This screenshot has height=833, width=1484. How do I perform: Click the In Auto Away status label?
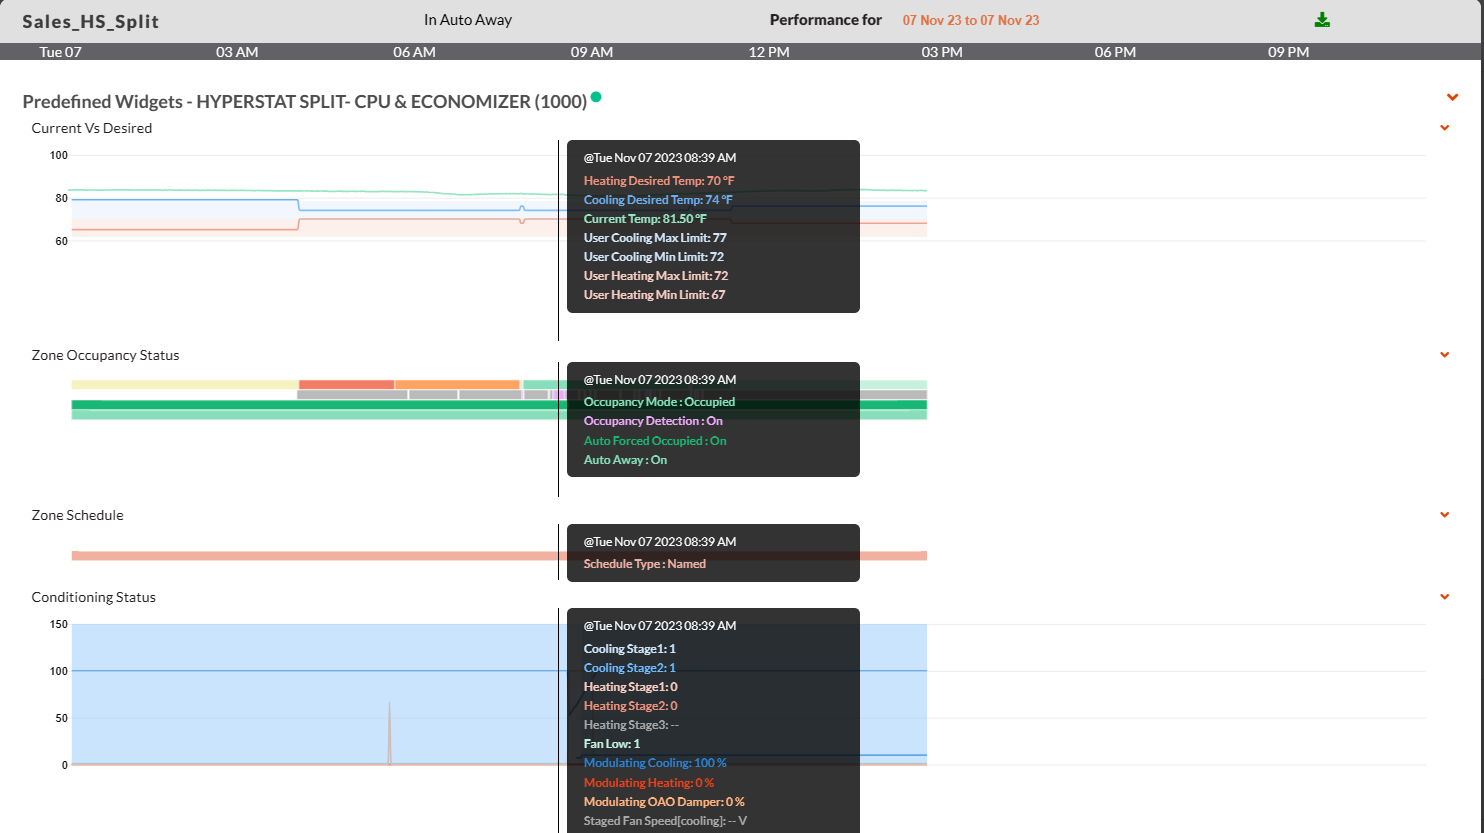pos(467,17)
